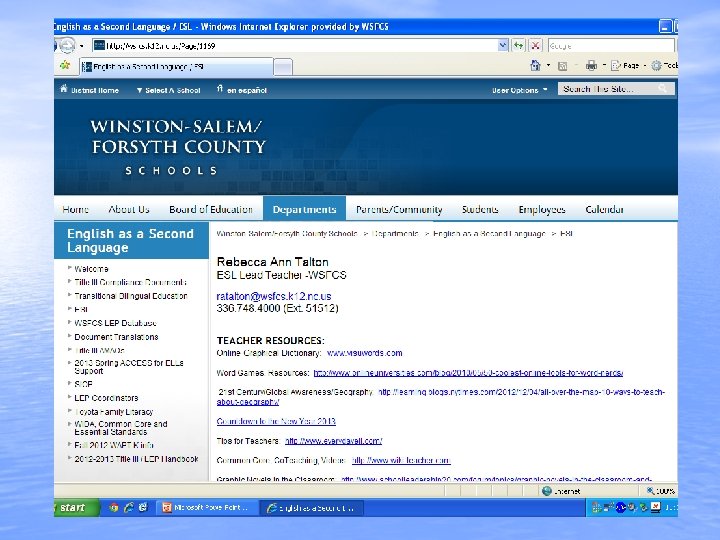Screen dimensions: 720x540
Task: Click WSFCS LEP Database sidebar link
Action: click(x=115, y=323)
